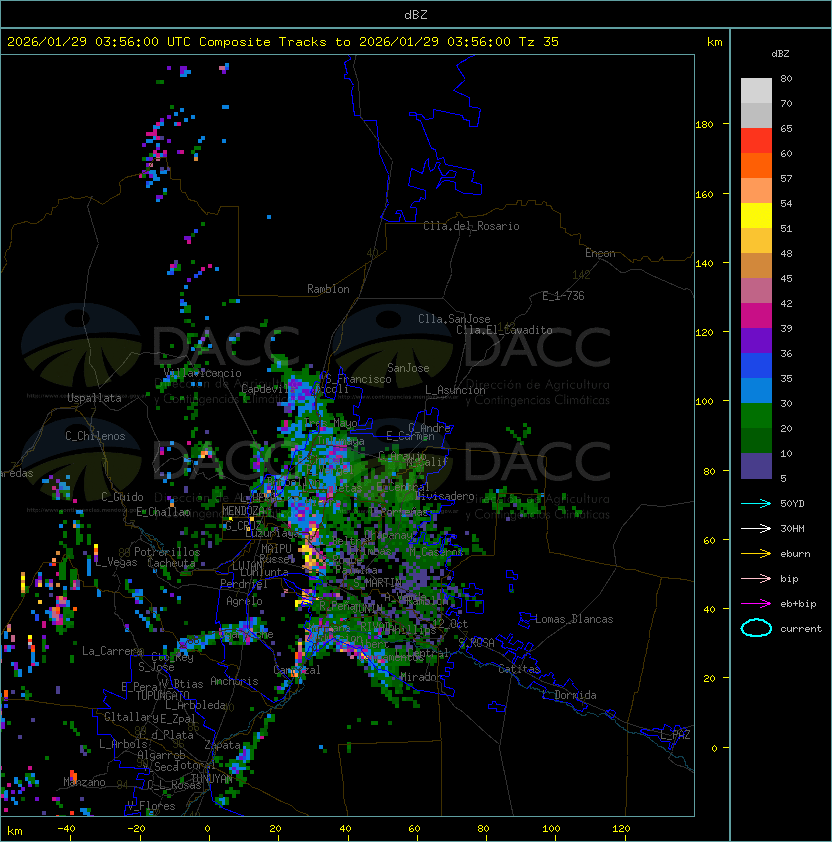Click the white 30HM arrow in legend
Screen dimensions: 832x842
[x=756, y=529]
